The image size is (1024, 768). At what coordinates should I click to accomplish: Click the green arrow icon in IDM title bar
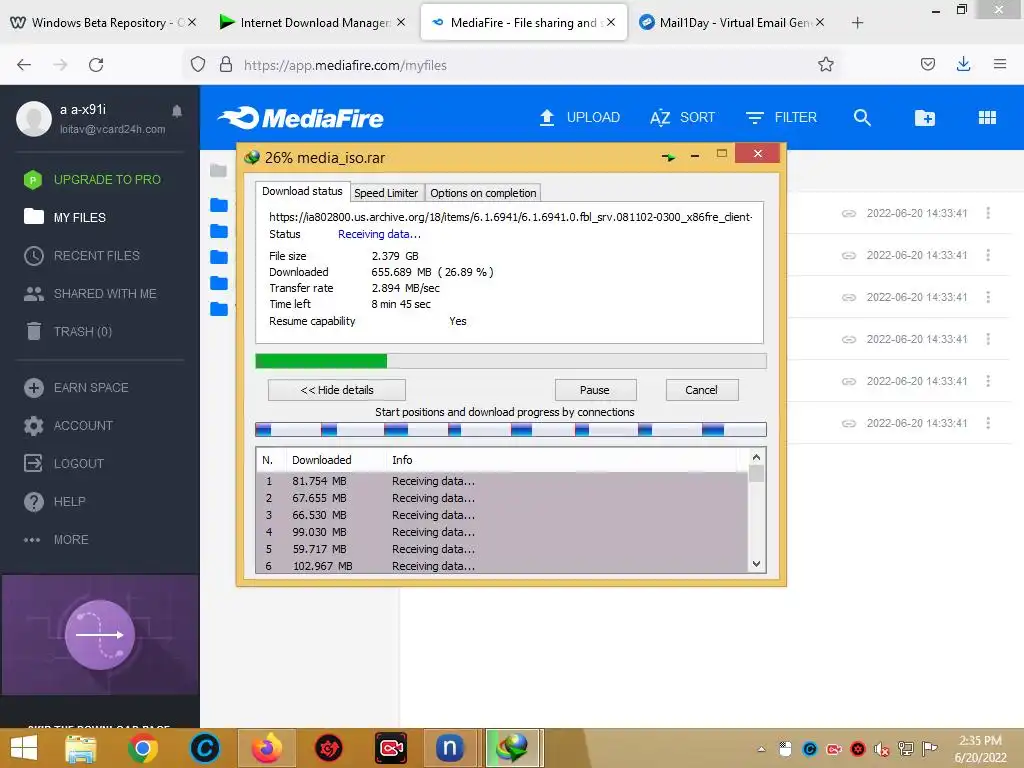tap(668, 157)
